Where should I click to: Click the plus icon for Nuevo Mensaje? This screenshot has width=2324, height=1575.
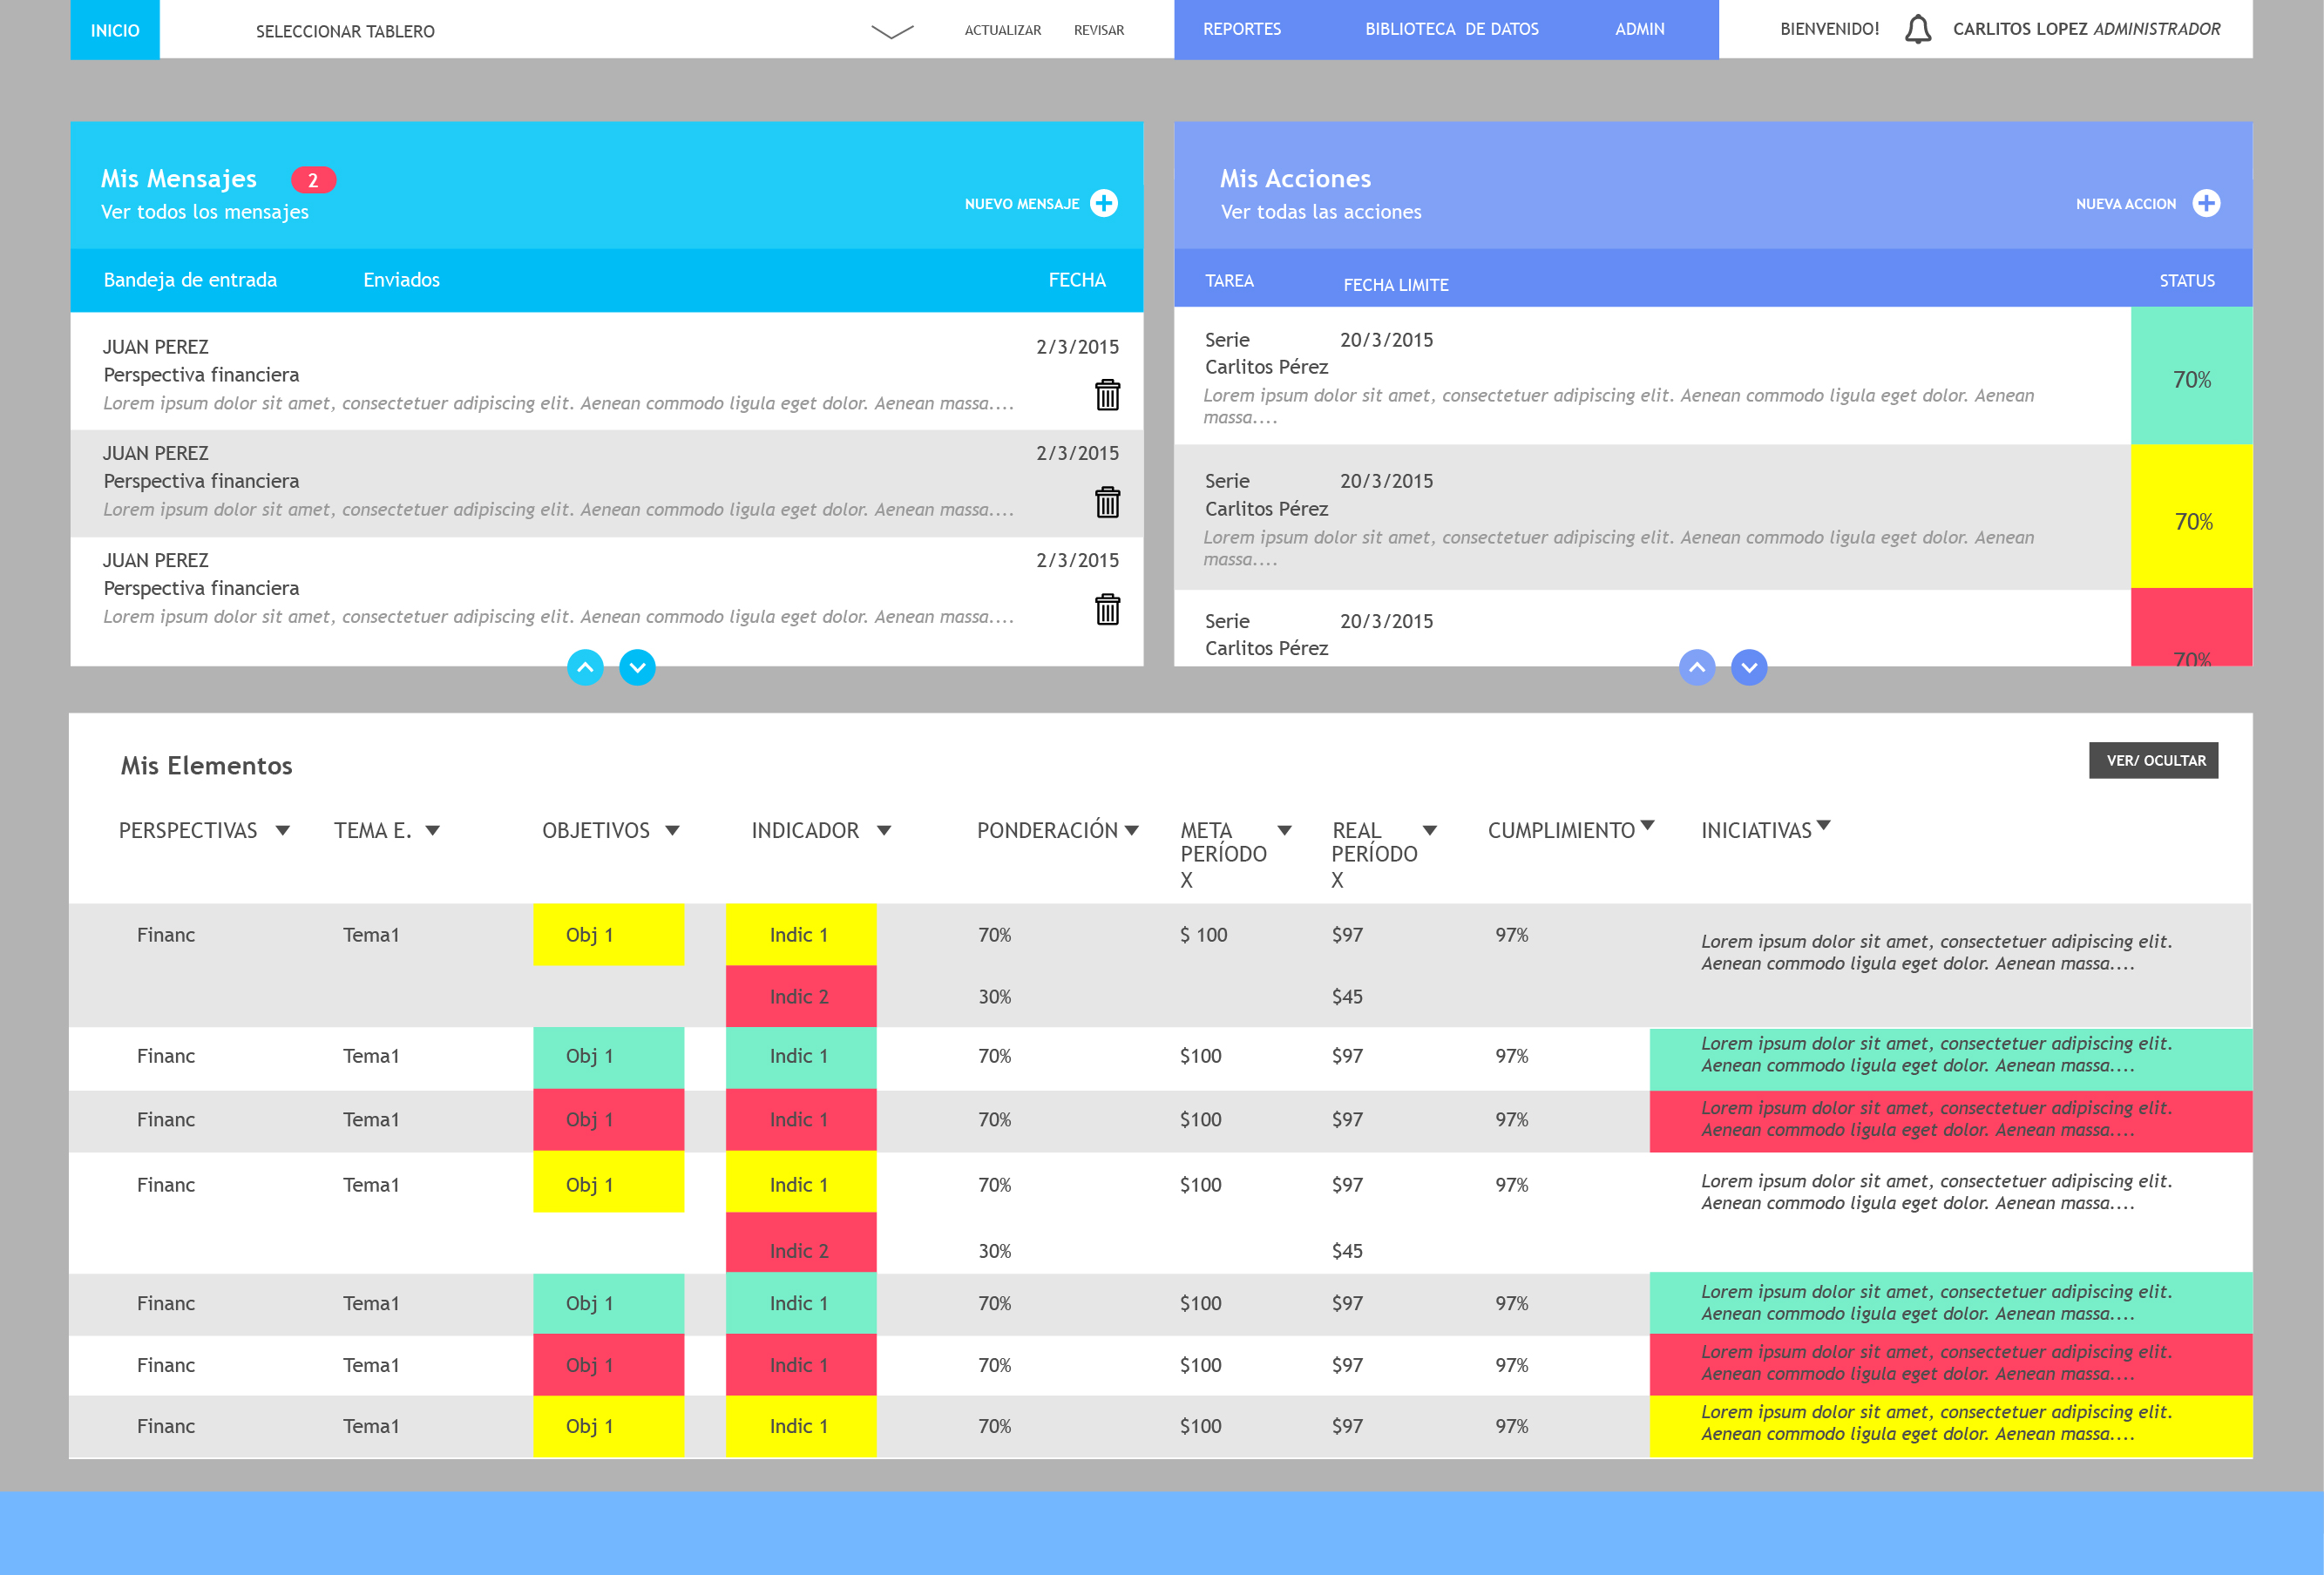click(x=1103, y=203)
